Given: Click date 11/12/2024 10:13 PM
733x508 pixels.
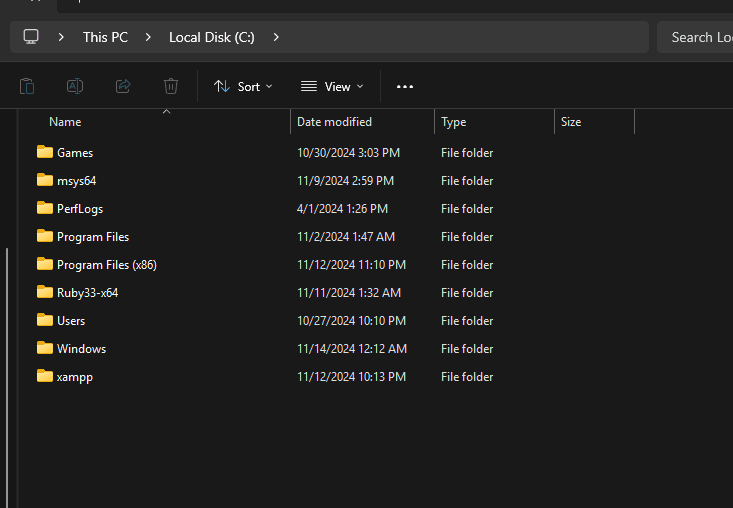Looking at the screenshot, I should [x=352, y=377].
